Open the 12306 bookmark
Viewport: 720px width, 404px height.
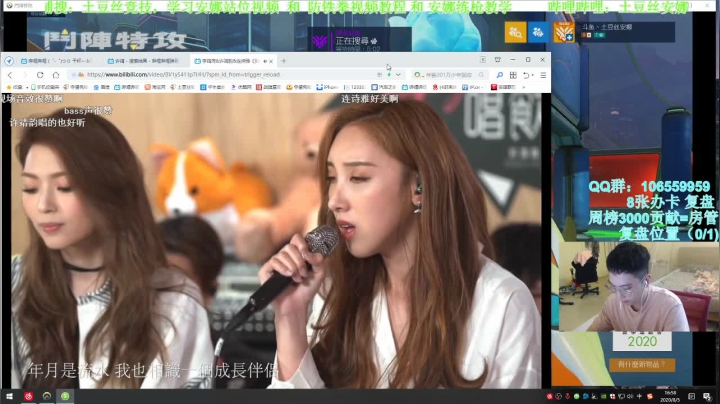354,87
